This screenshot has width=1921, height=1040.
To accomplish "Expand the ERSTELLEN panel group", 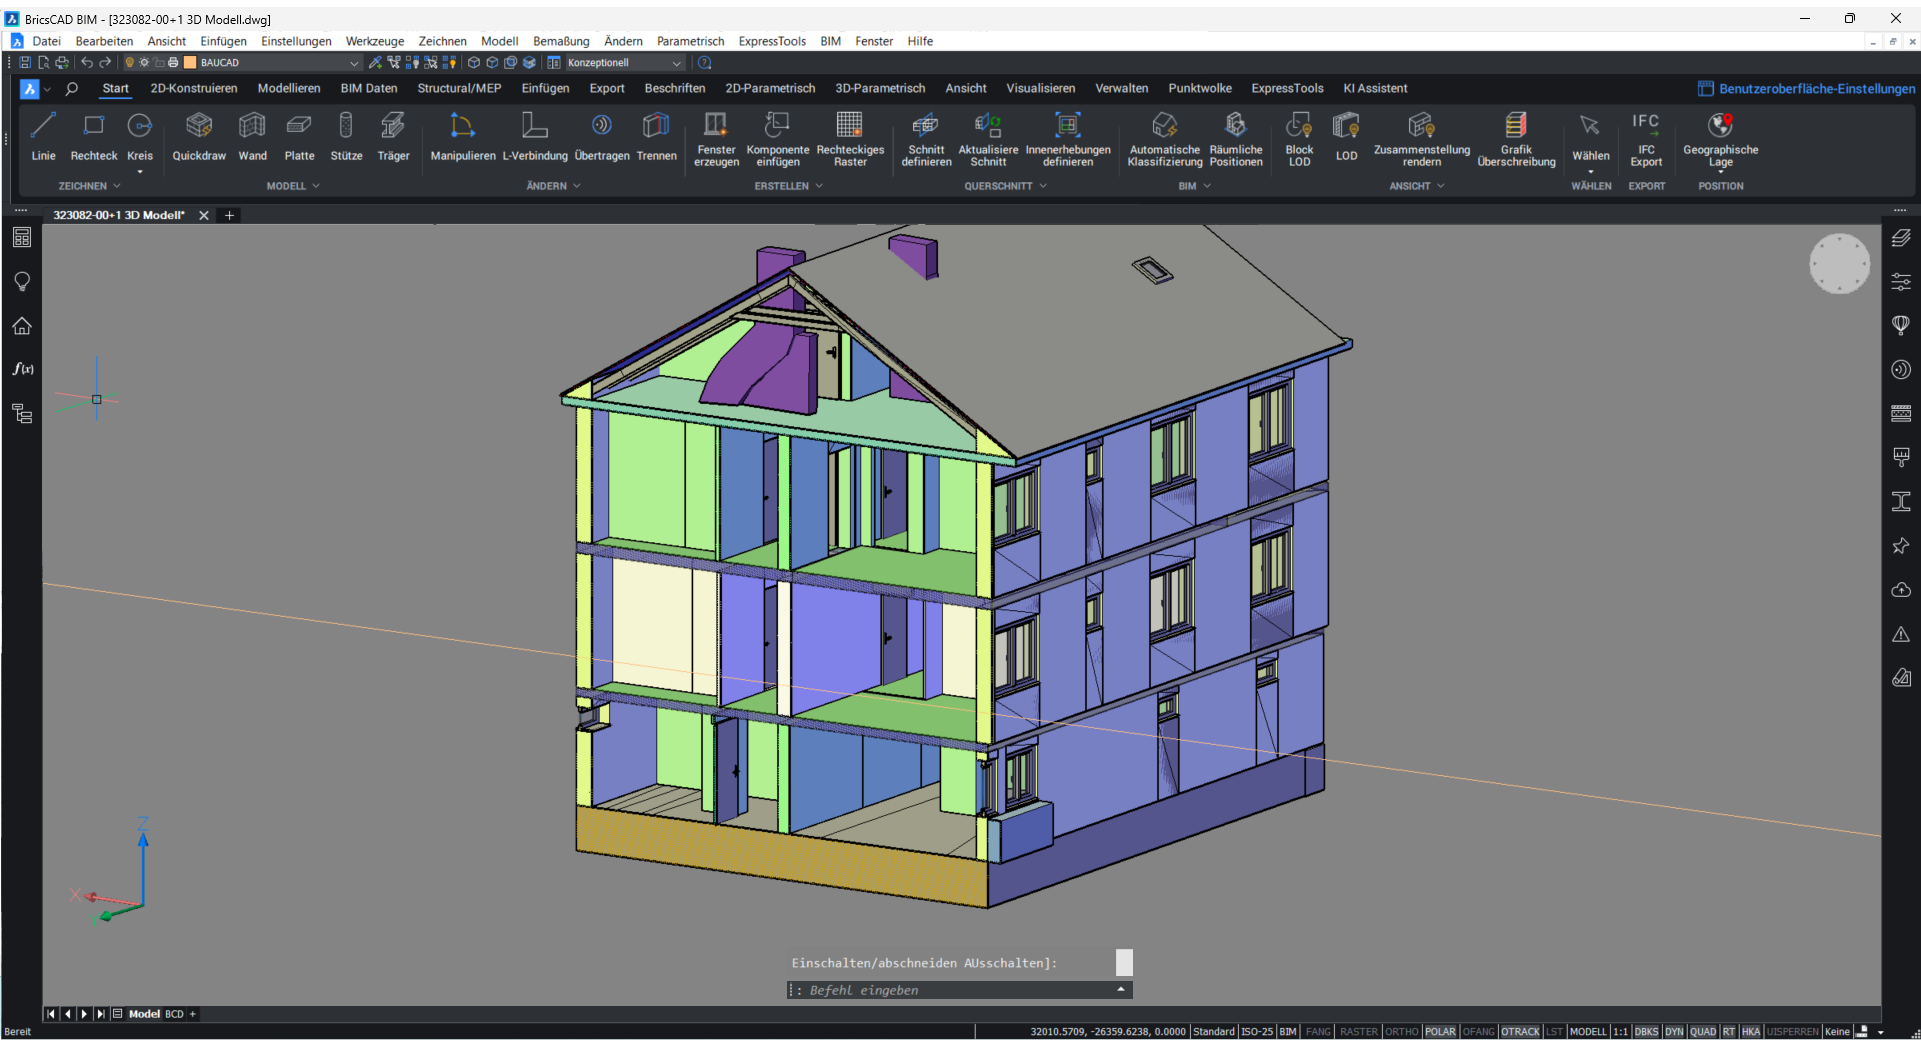I will point(788,186).
